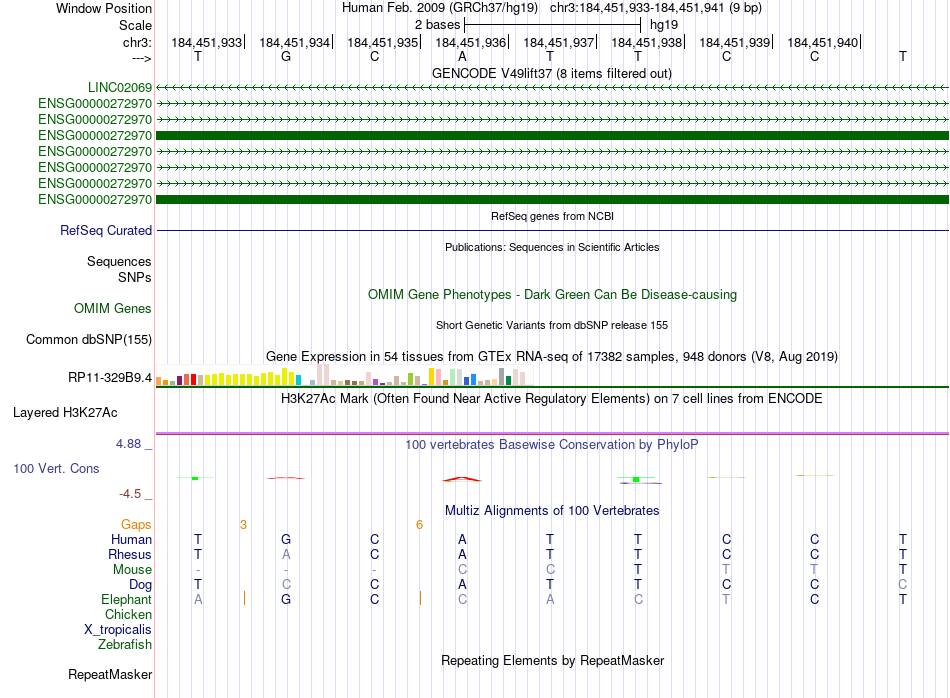Image resolution: width=950 pixels, height=698 pixels.
Task: Open RefSeq Curated track settings label
Action: pos(105,230)
